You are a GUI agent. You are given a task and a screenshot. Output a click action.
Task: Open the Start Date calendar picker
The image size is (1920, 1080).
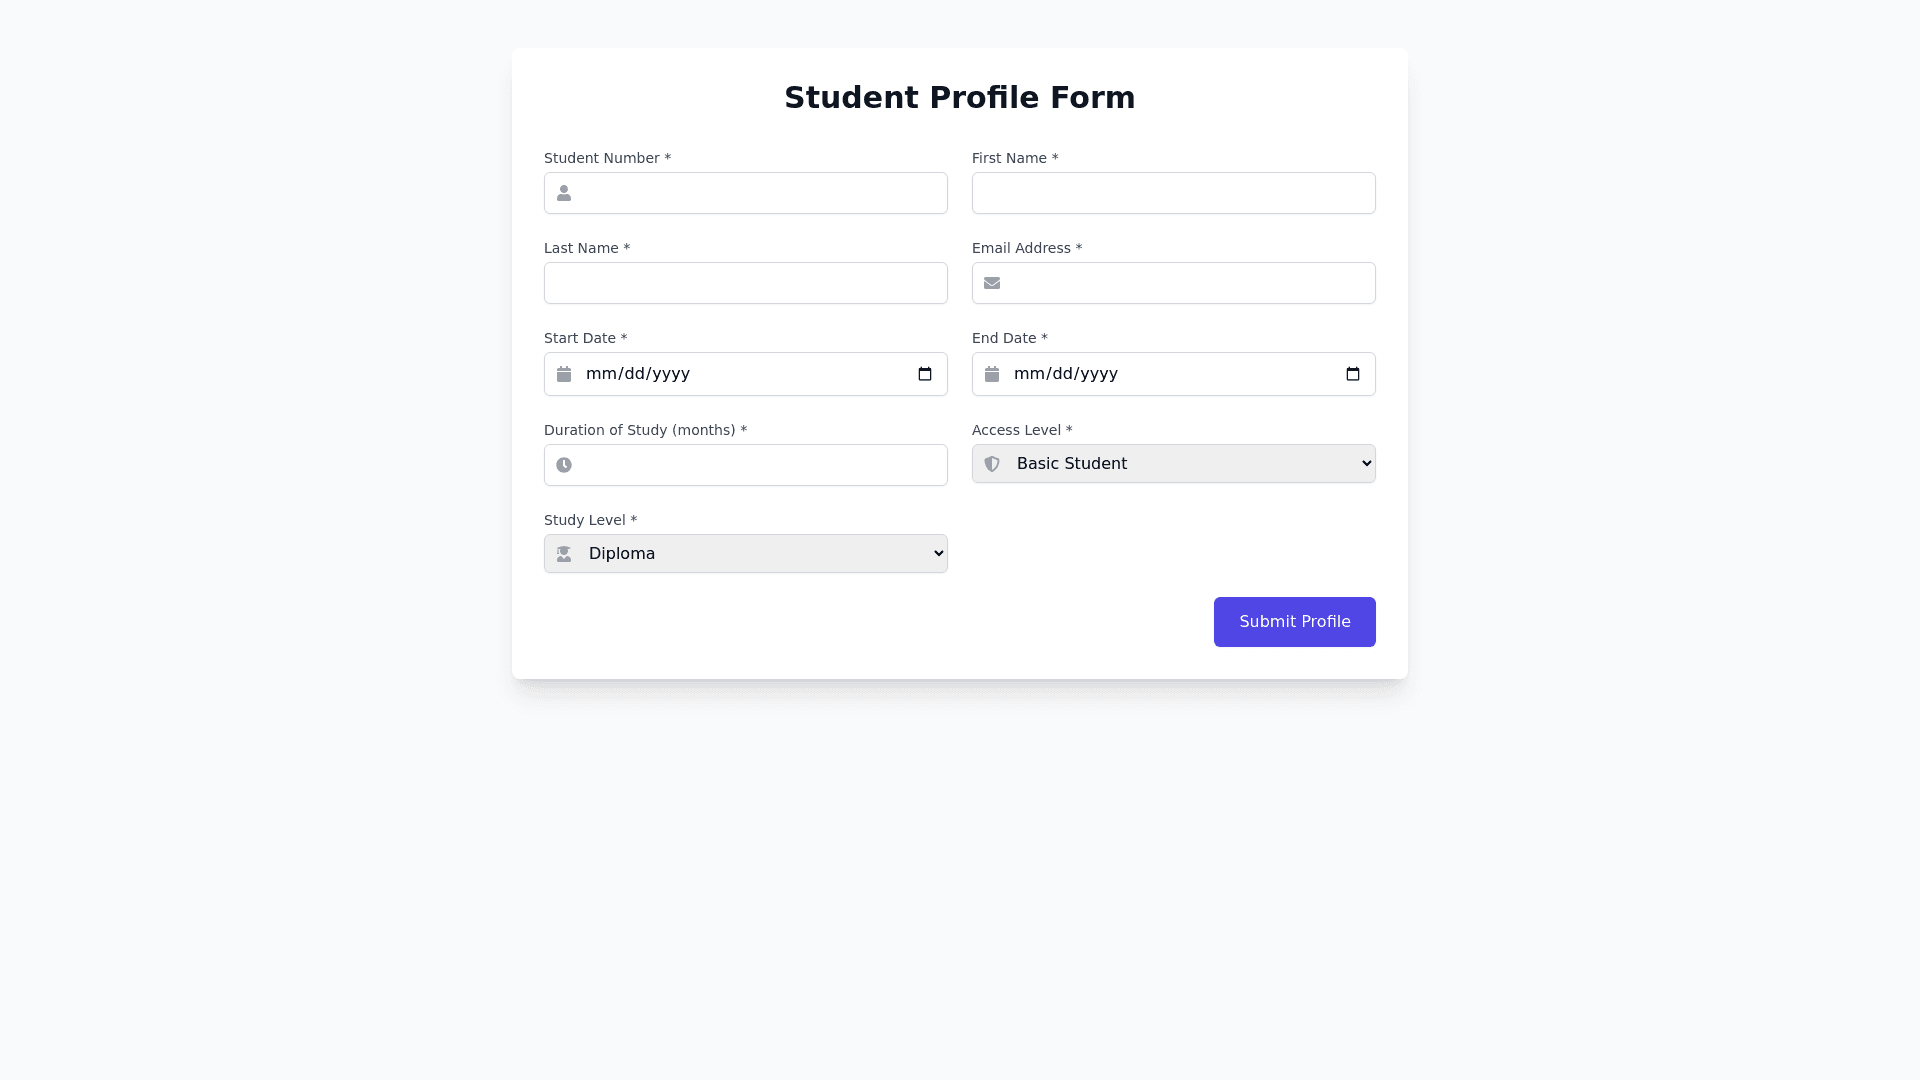pos(925,374)
